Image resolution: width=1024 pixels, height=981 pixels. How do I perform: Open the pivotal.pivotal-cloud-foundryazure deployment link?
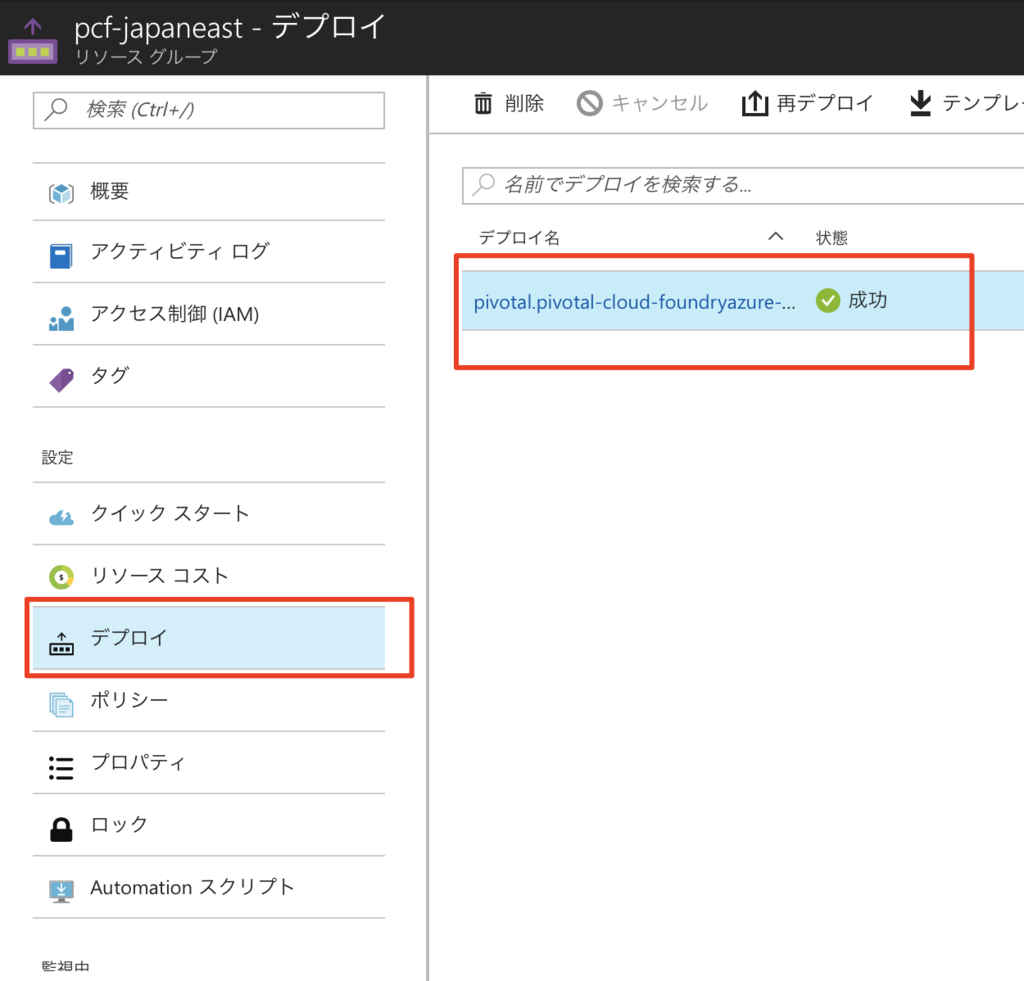click(635, 300)
